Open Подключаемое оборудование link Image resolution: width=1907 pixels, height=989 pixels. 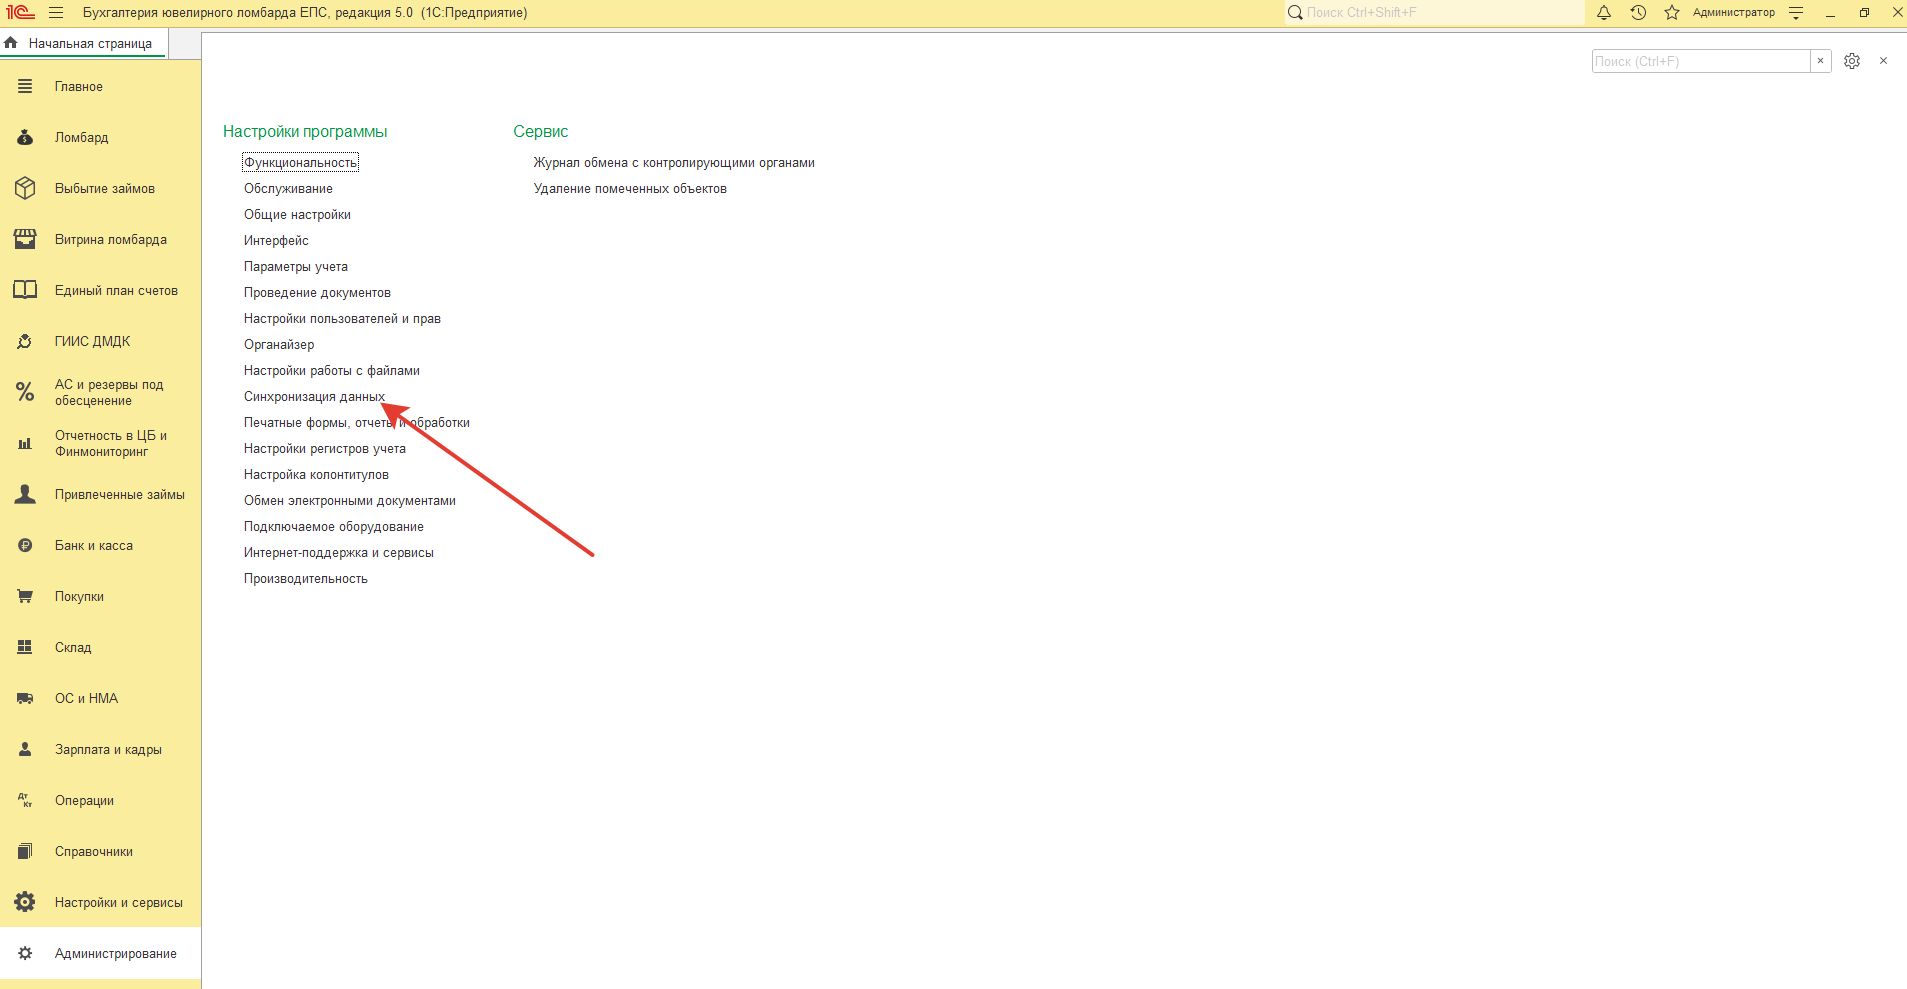pyautogui.click(x=334, y=527)
